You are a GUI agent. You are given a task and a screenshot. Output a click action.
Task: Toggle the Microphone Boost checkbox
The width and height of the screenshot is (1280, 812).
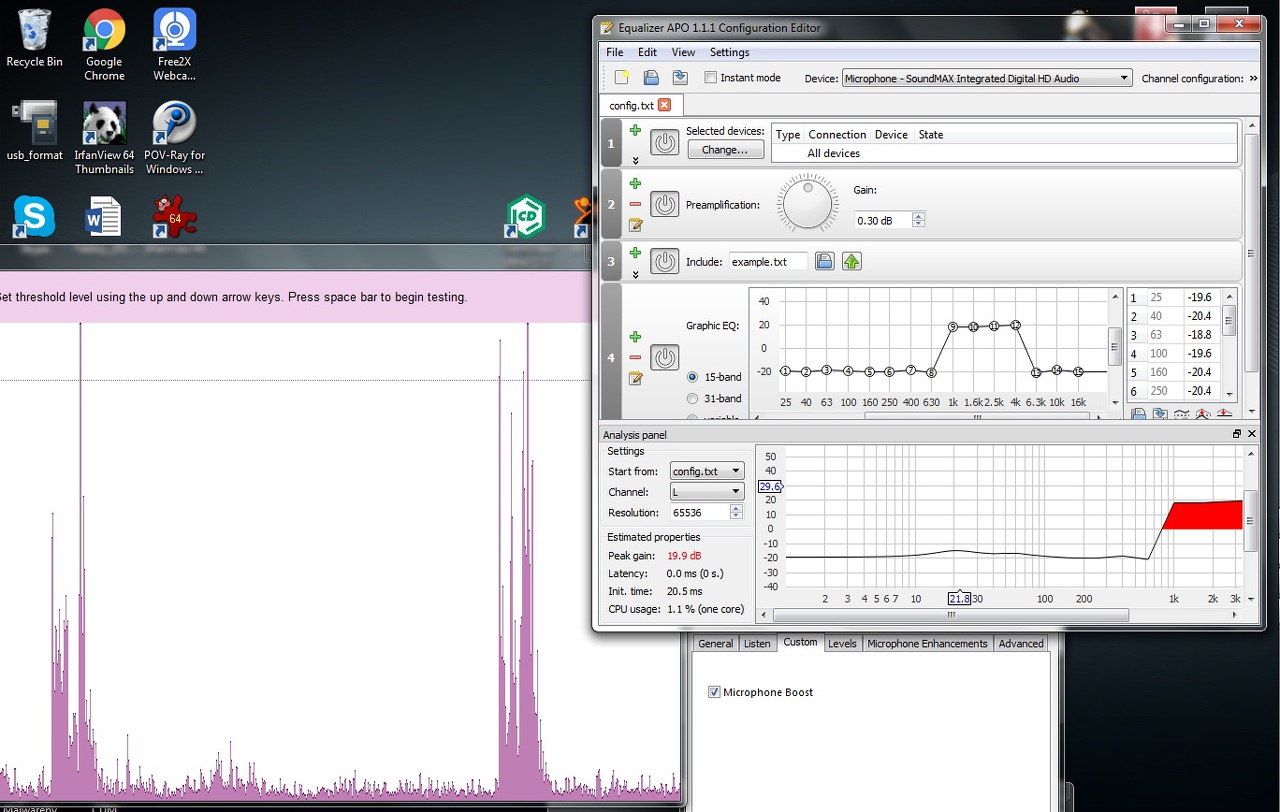714,692
